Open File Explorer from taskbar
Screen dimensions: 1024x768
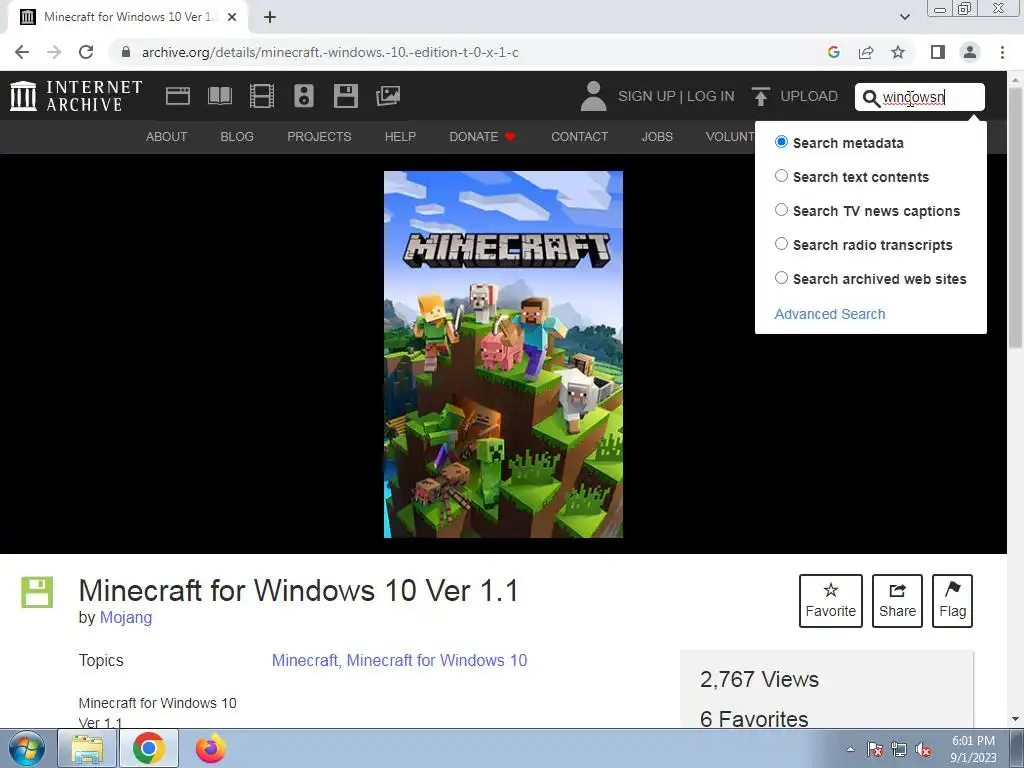[x=87, y=748]
